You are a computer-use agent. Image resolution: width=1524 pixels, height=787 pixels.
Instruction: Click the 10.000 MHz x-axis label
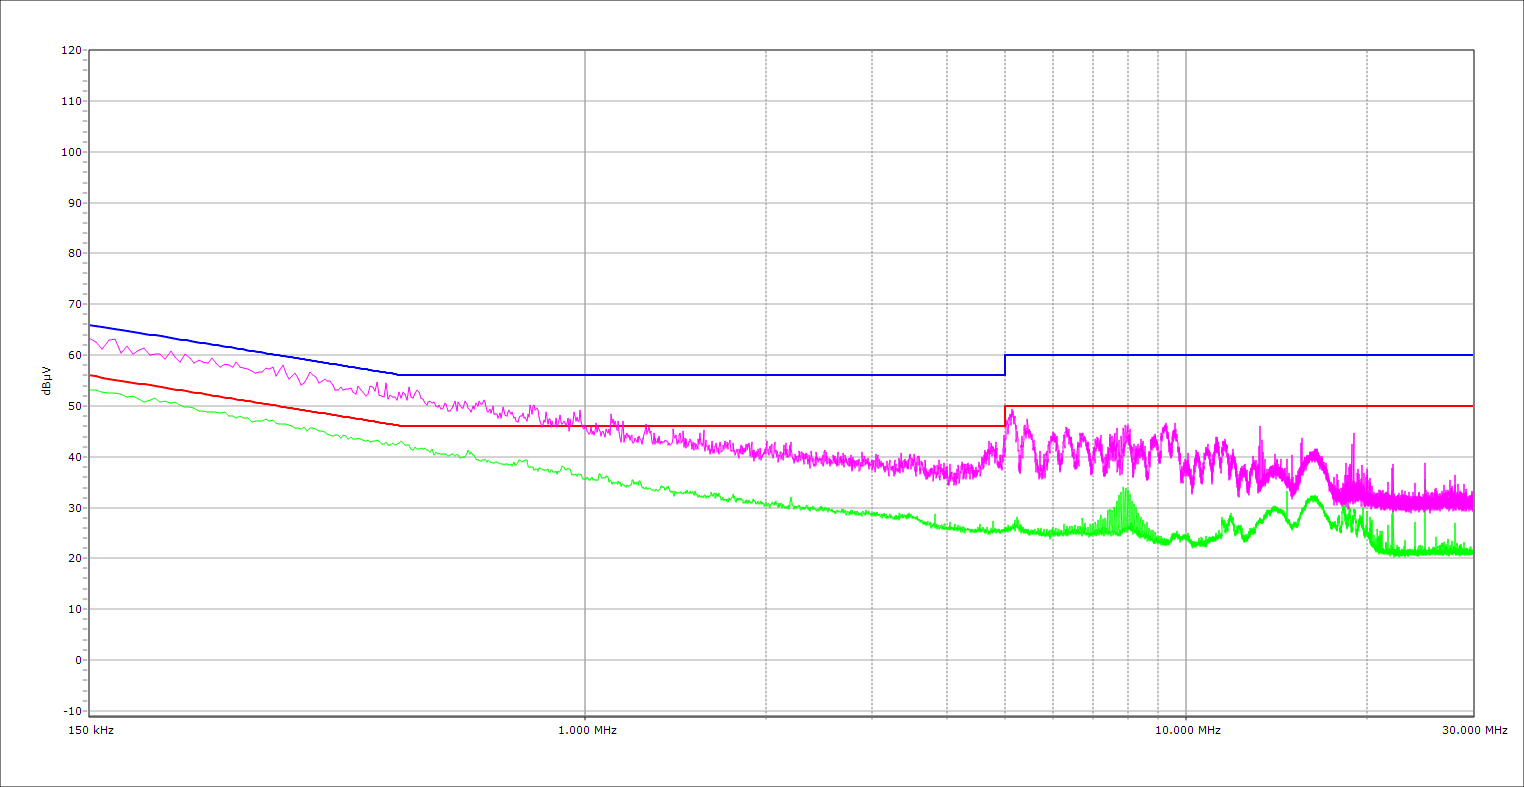1187,730
